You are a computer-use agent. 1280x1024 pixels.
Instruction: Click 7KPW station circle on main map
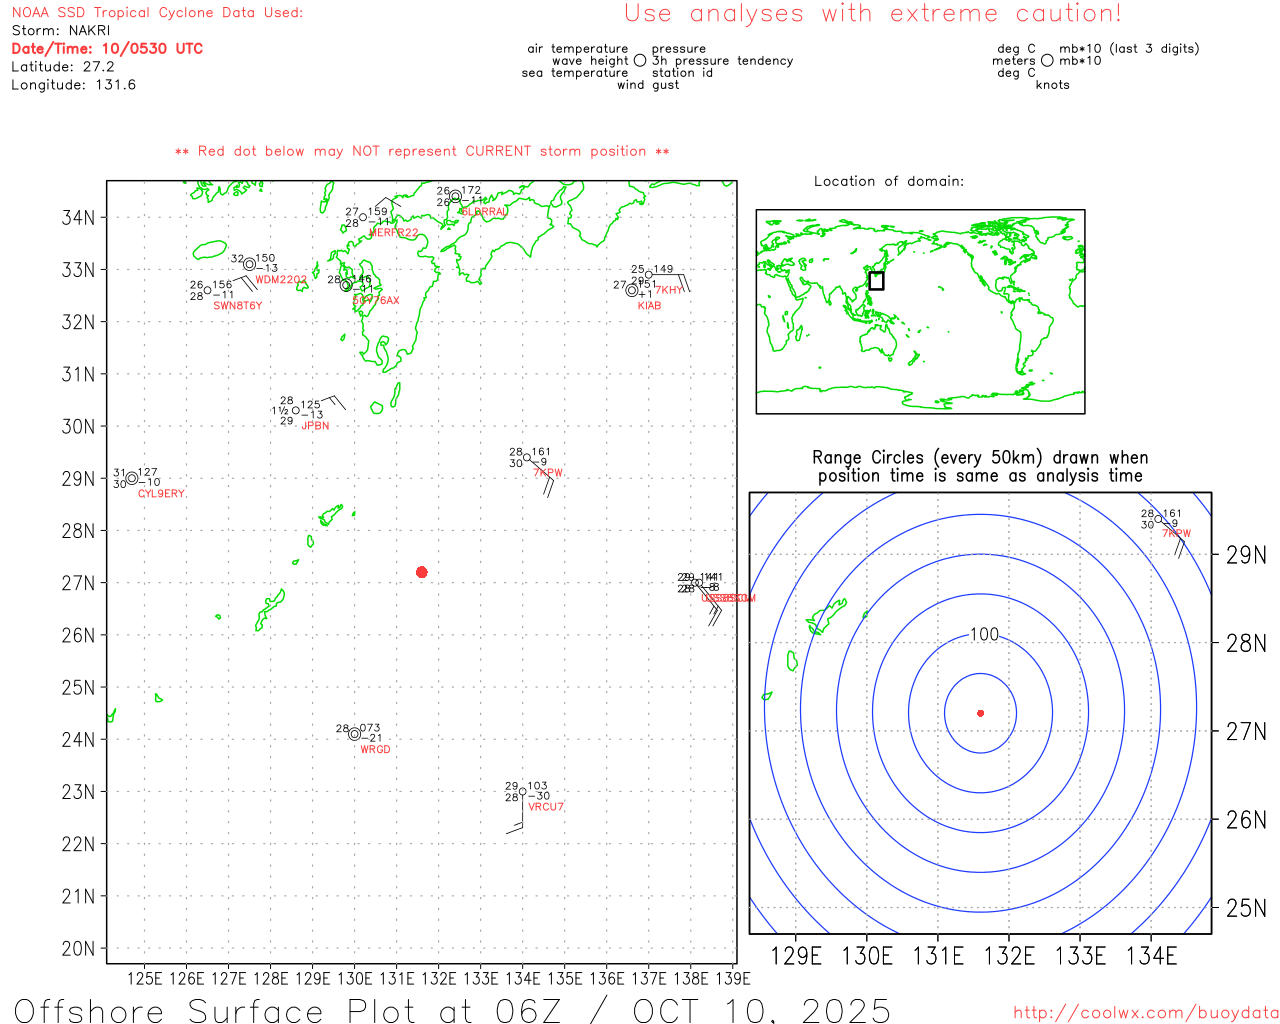[x=527, y=457]
